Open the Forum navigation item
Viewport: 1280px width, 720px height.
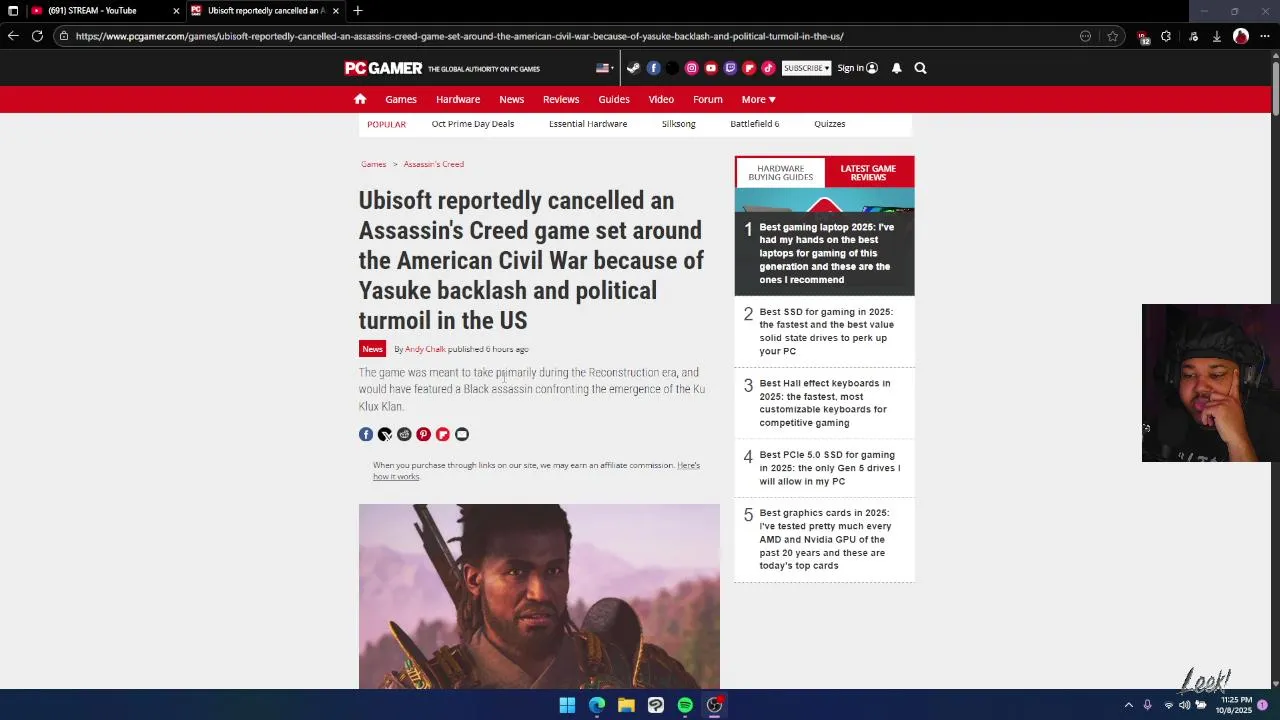pyautogui.click(x=708, y=99)
